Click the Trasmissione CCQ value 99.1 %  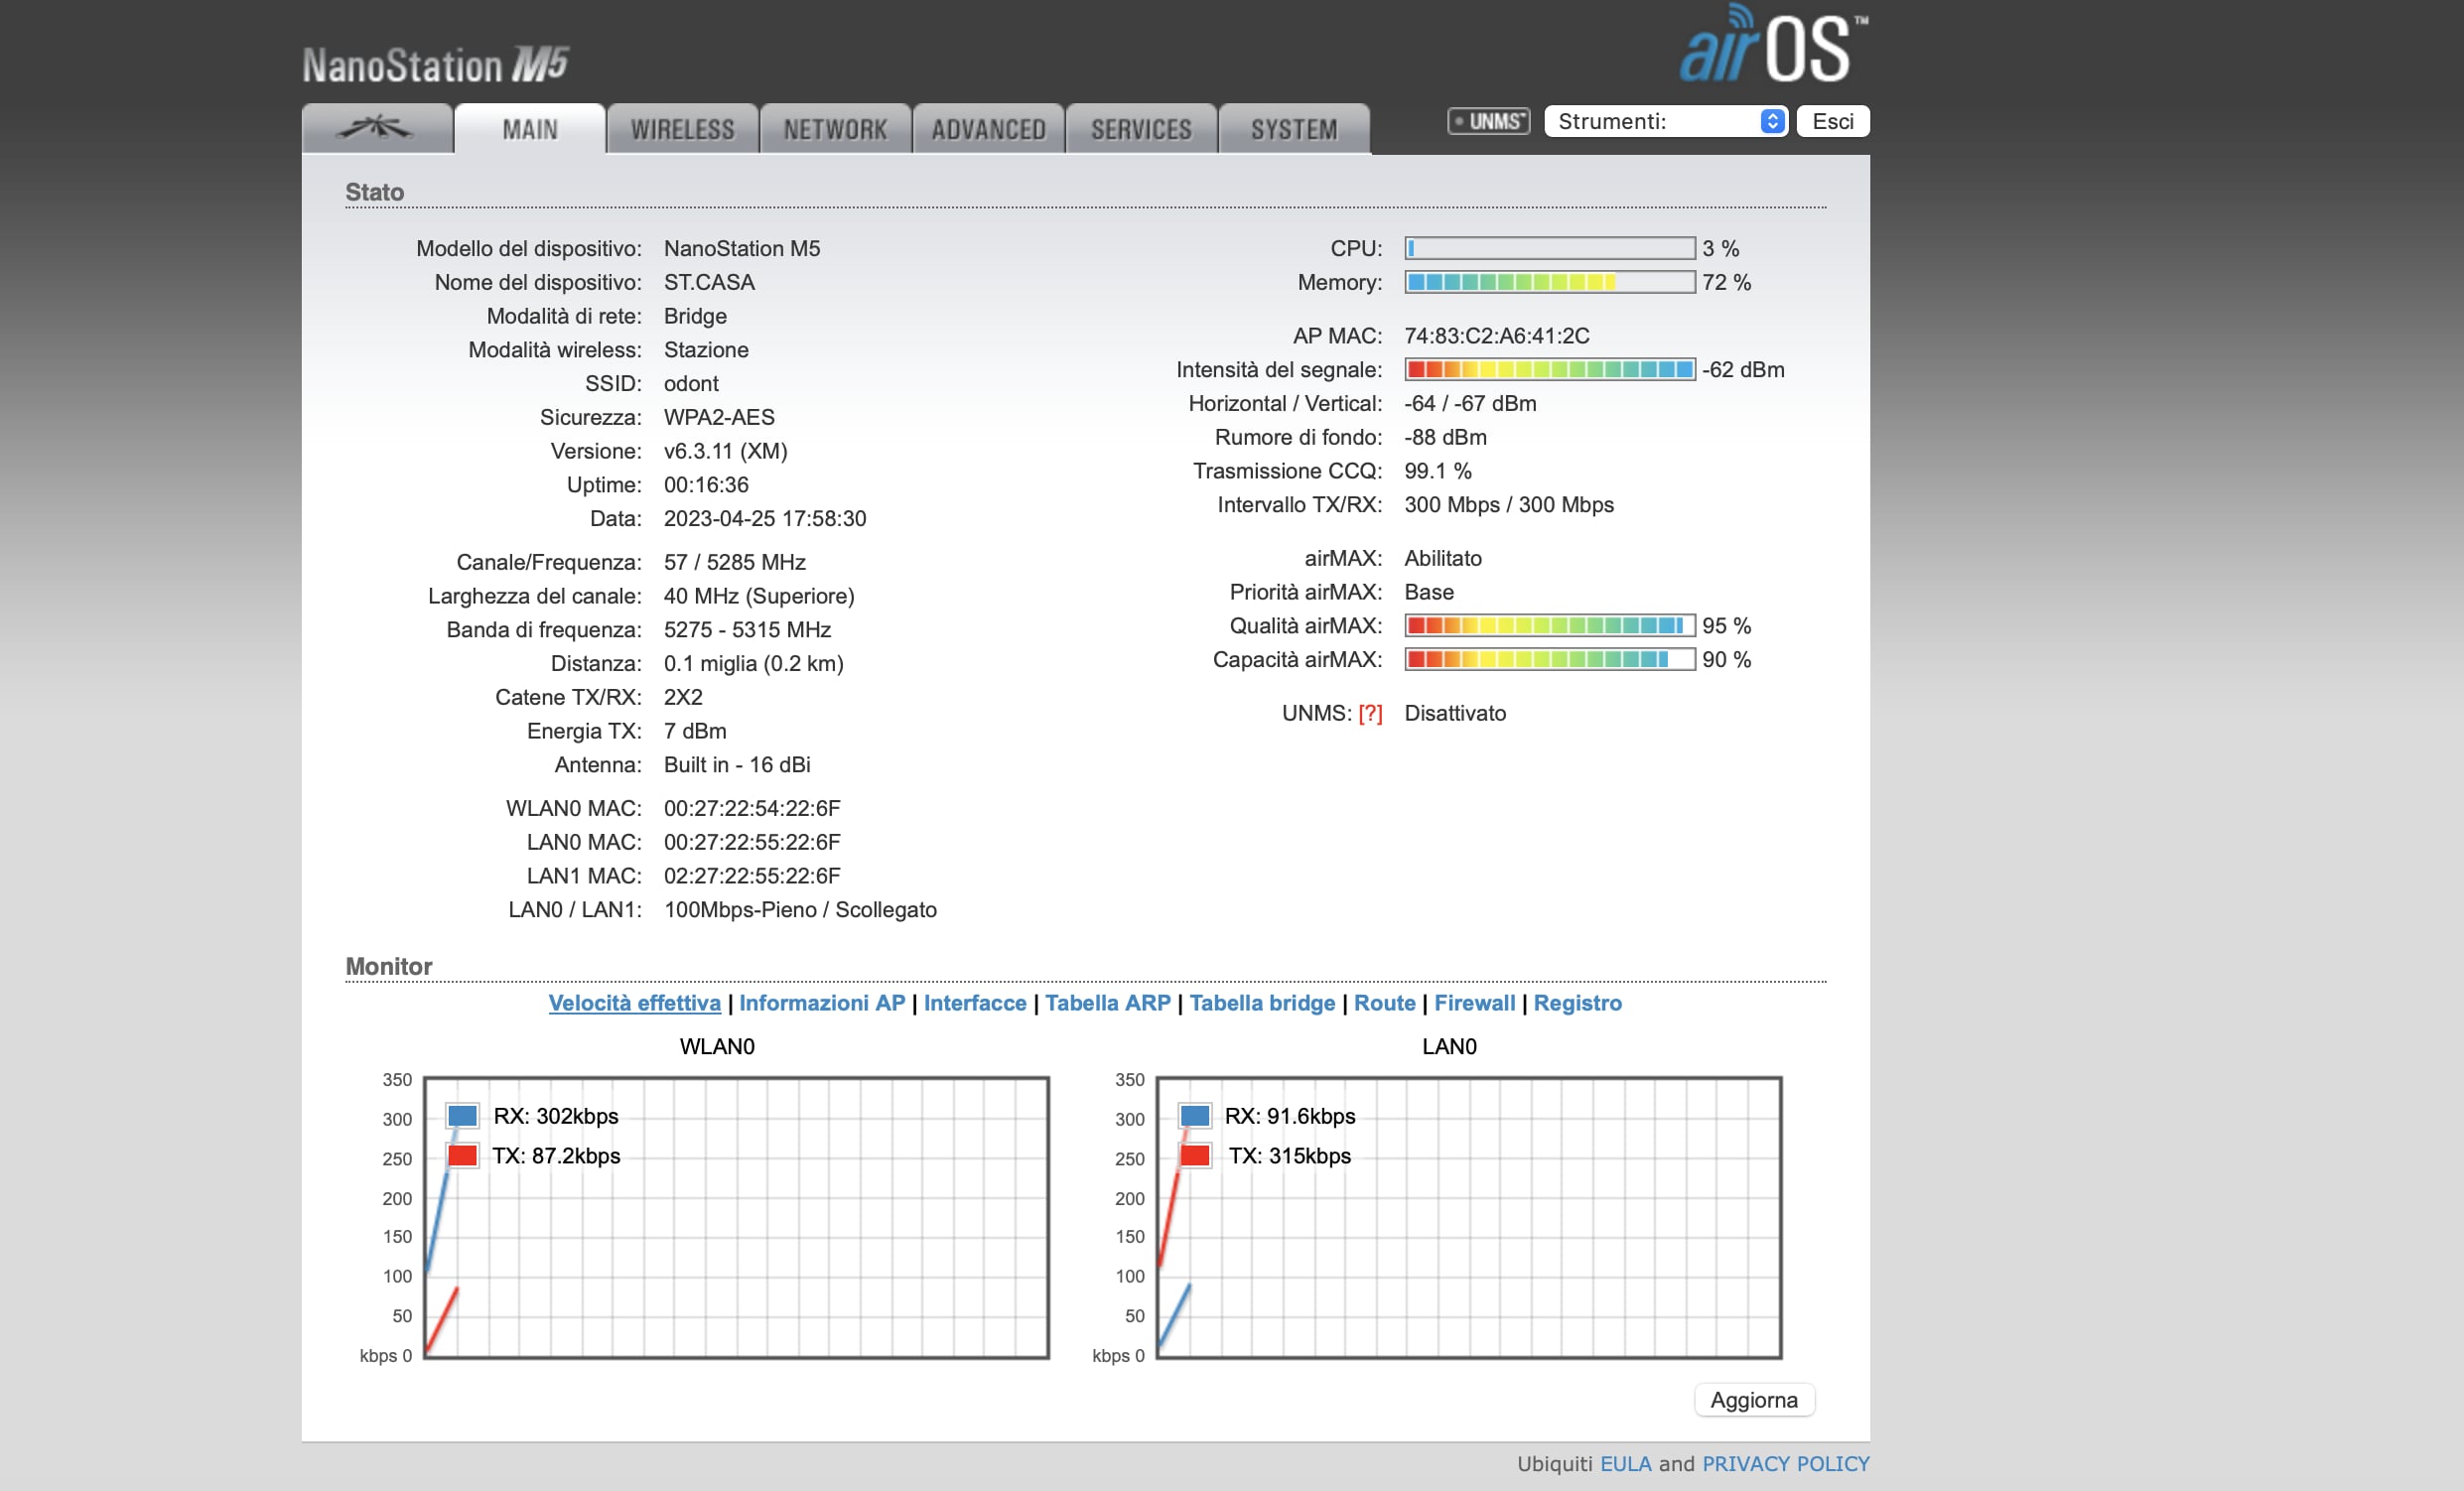[x=1438, y=470]
